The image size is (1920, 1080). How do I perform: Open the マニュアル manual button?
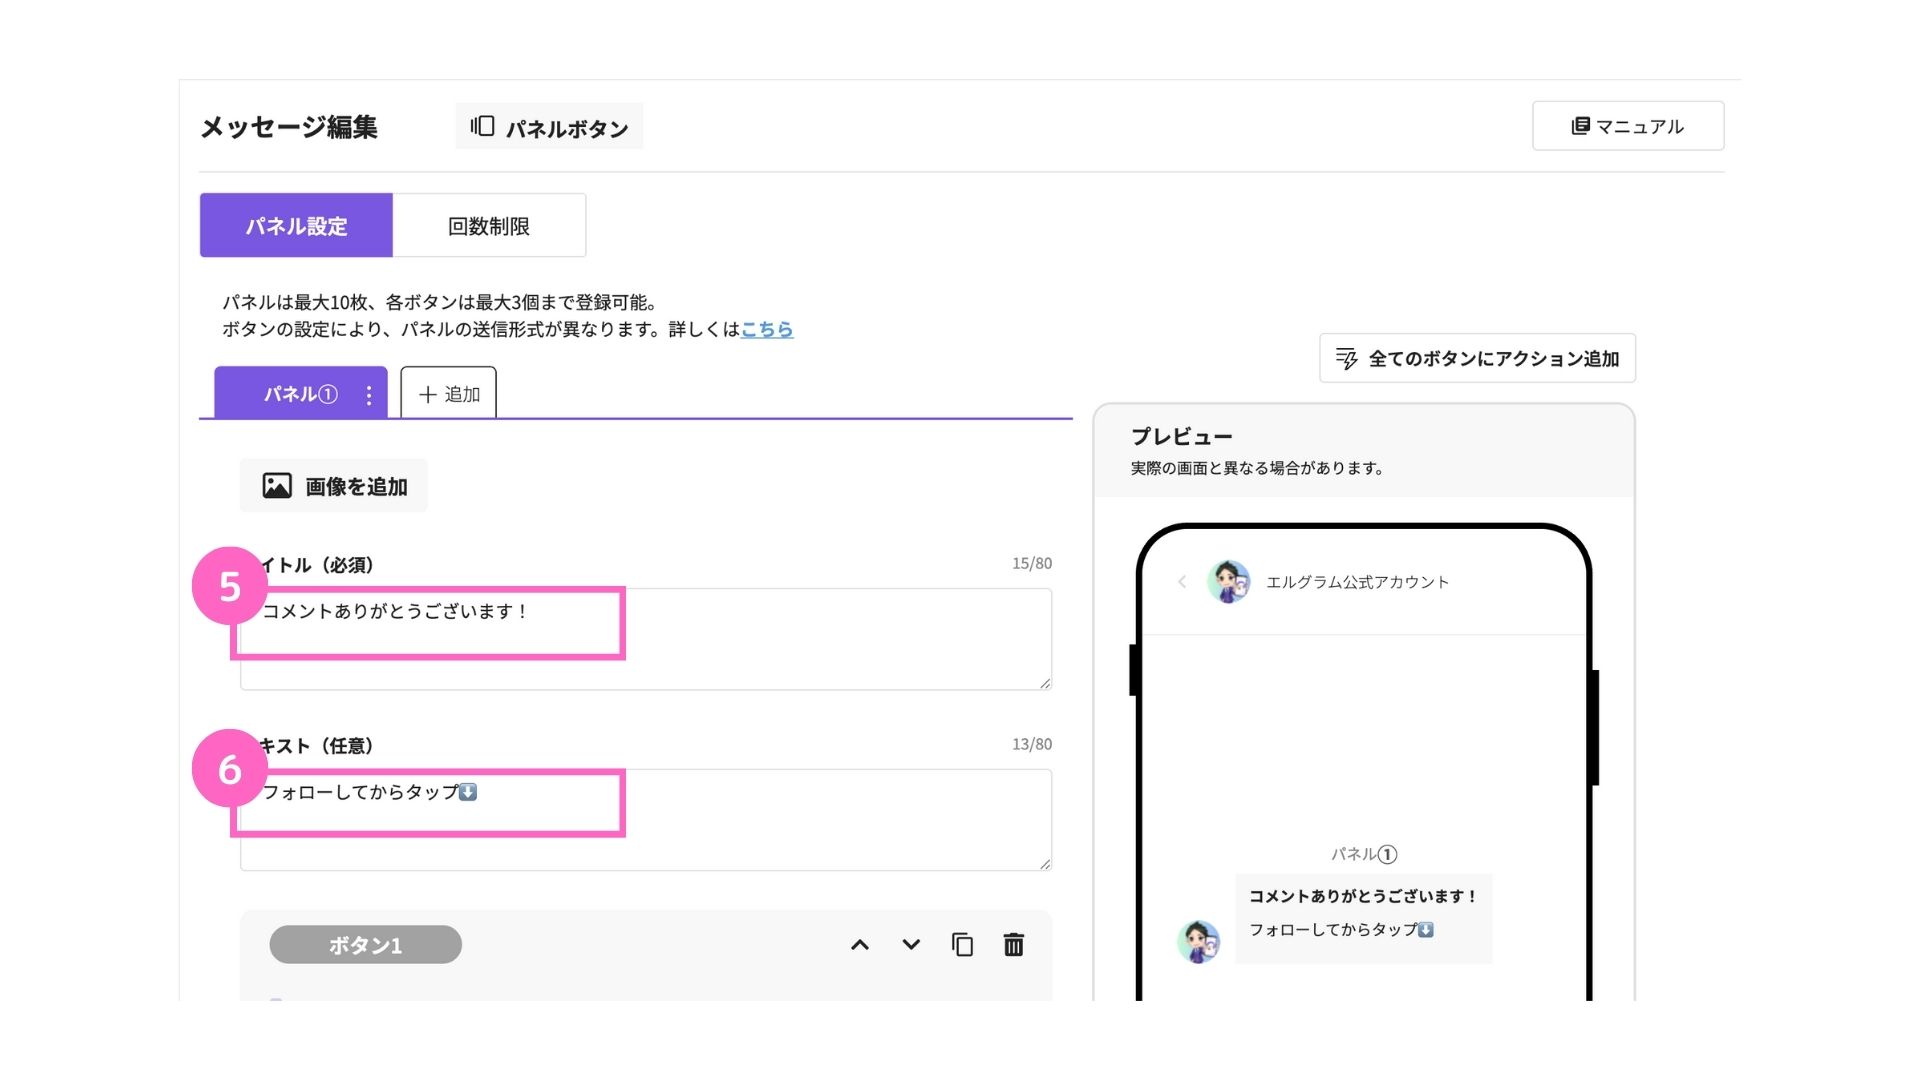tap(1627, 126)
